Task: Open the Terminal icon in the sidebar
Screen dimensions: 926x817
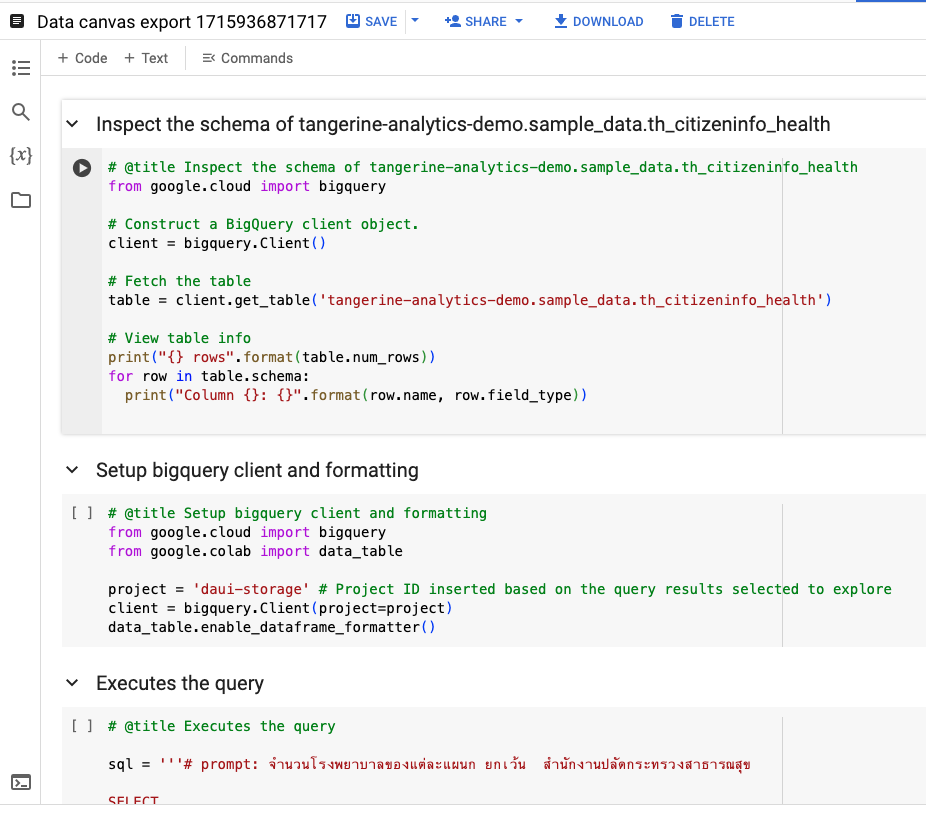Action: [21, 782]
